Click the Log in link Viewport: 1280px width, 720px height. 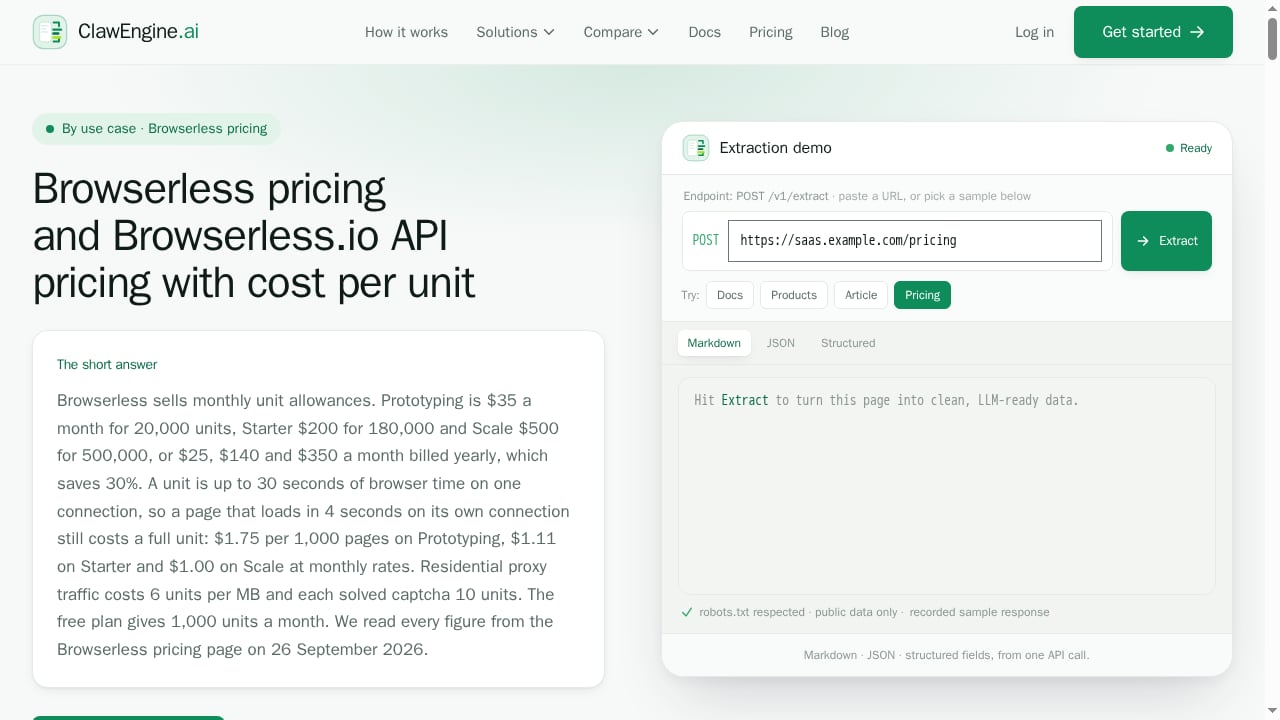pyautogui.click(x=1034, y=32)
